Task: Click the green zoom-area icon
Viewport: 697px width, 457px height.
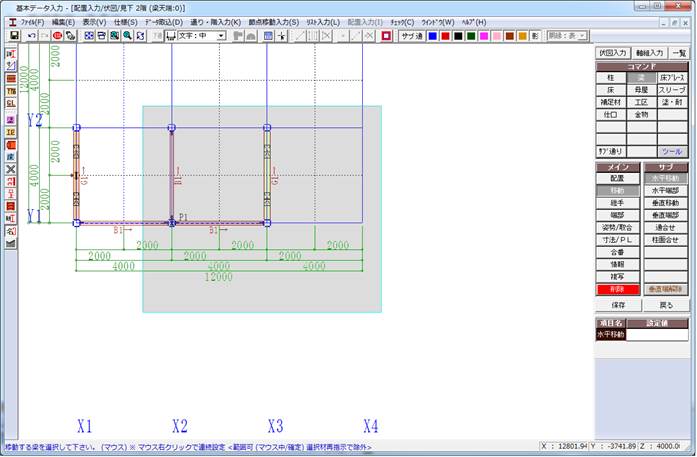Action: [115, 36]
